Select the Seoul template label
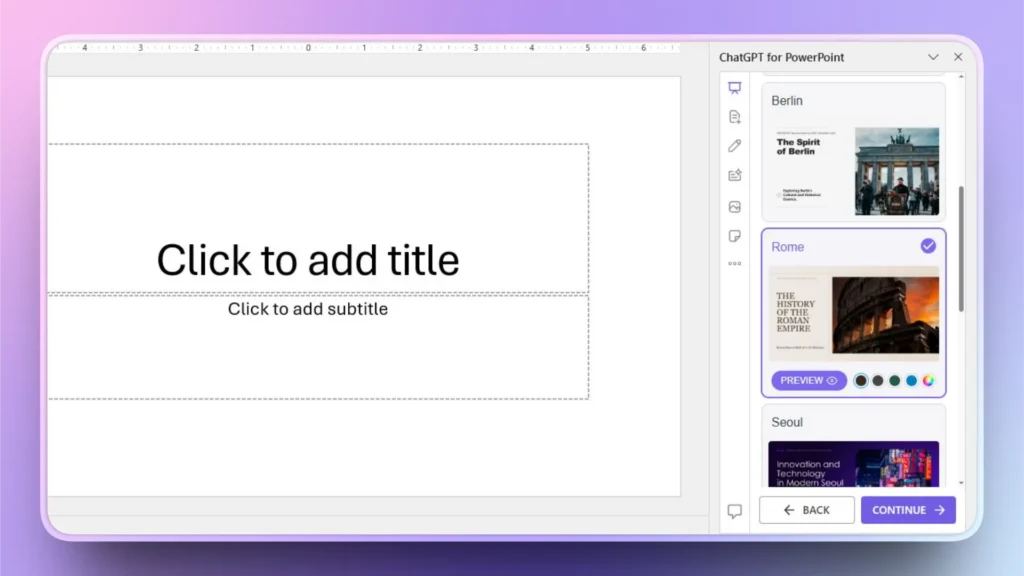The height and width of the screenshot is (576, 1024). (x=787, y=422)
